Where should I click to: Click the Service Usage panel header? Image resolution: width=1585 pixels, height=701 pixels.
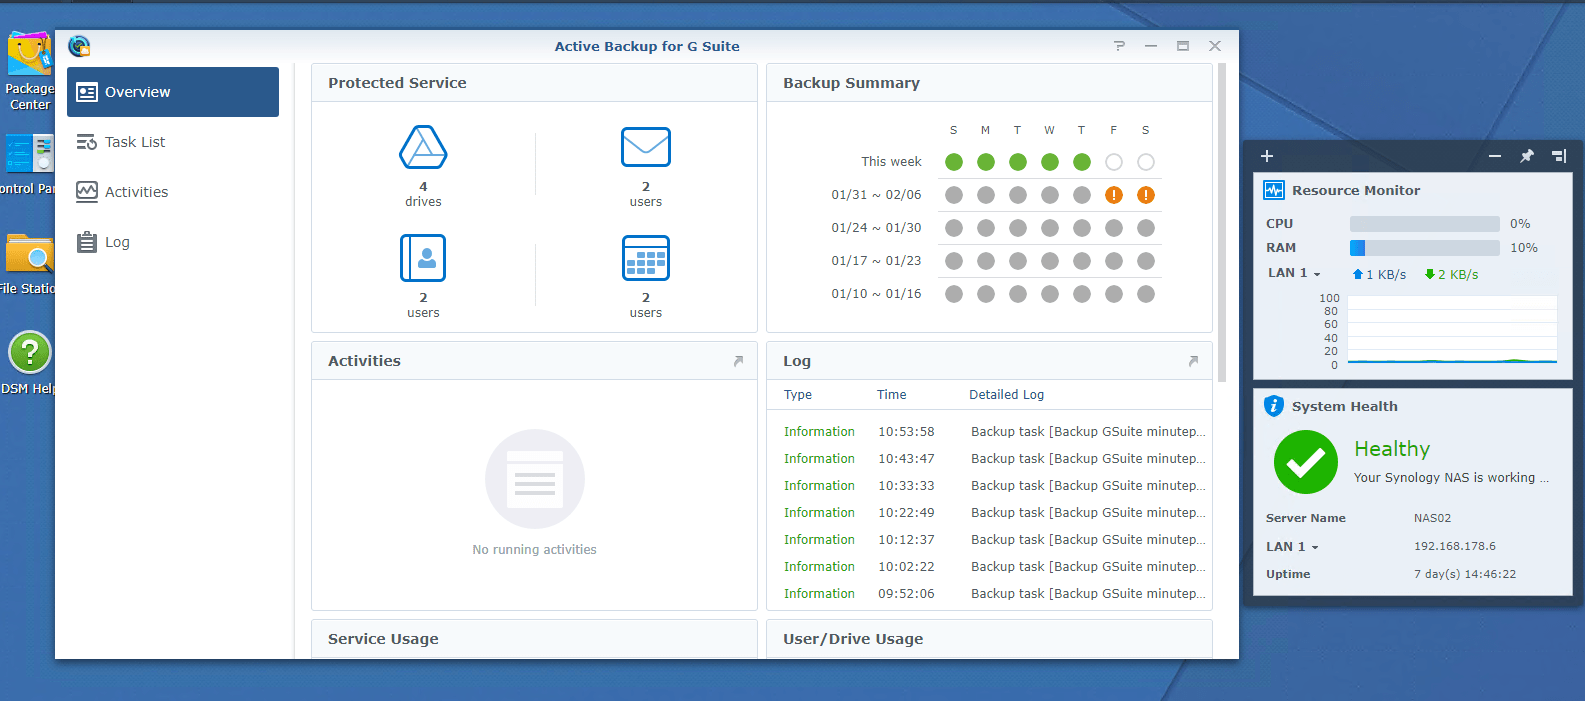tap(534, 639)
